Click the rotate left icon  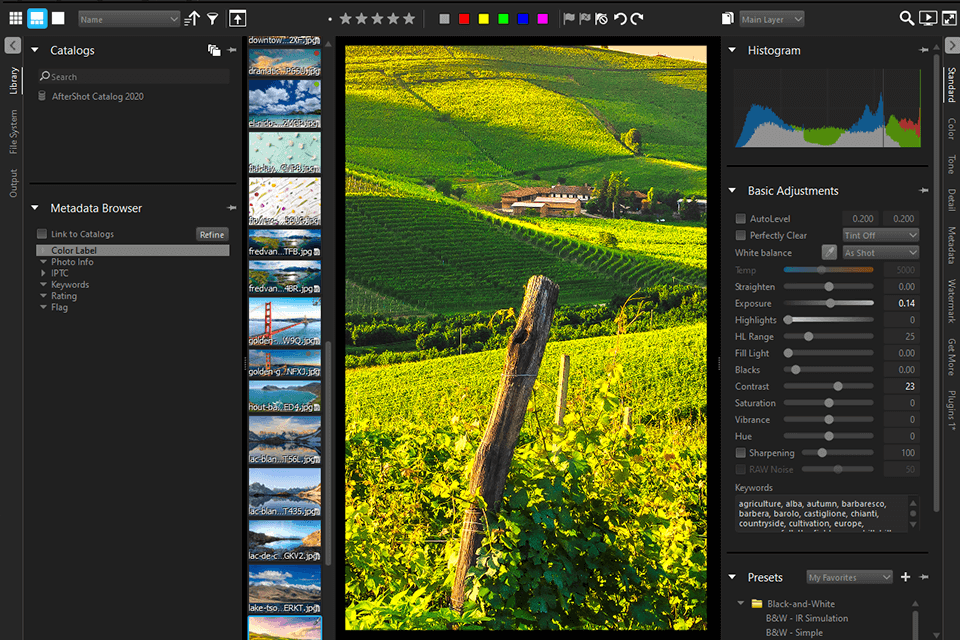pos(620,18)
